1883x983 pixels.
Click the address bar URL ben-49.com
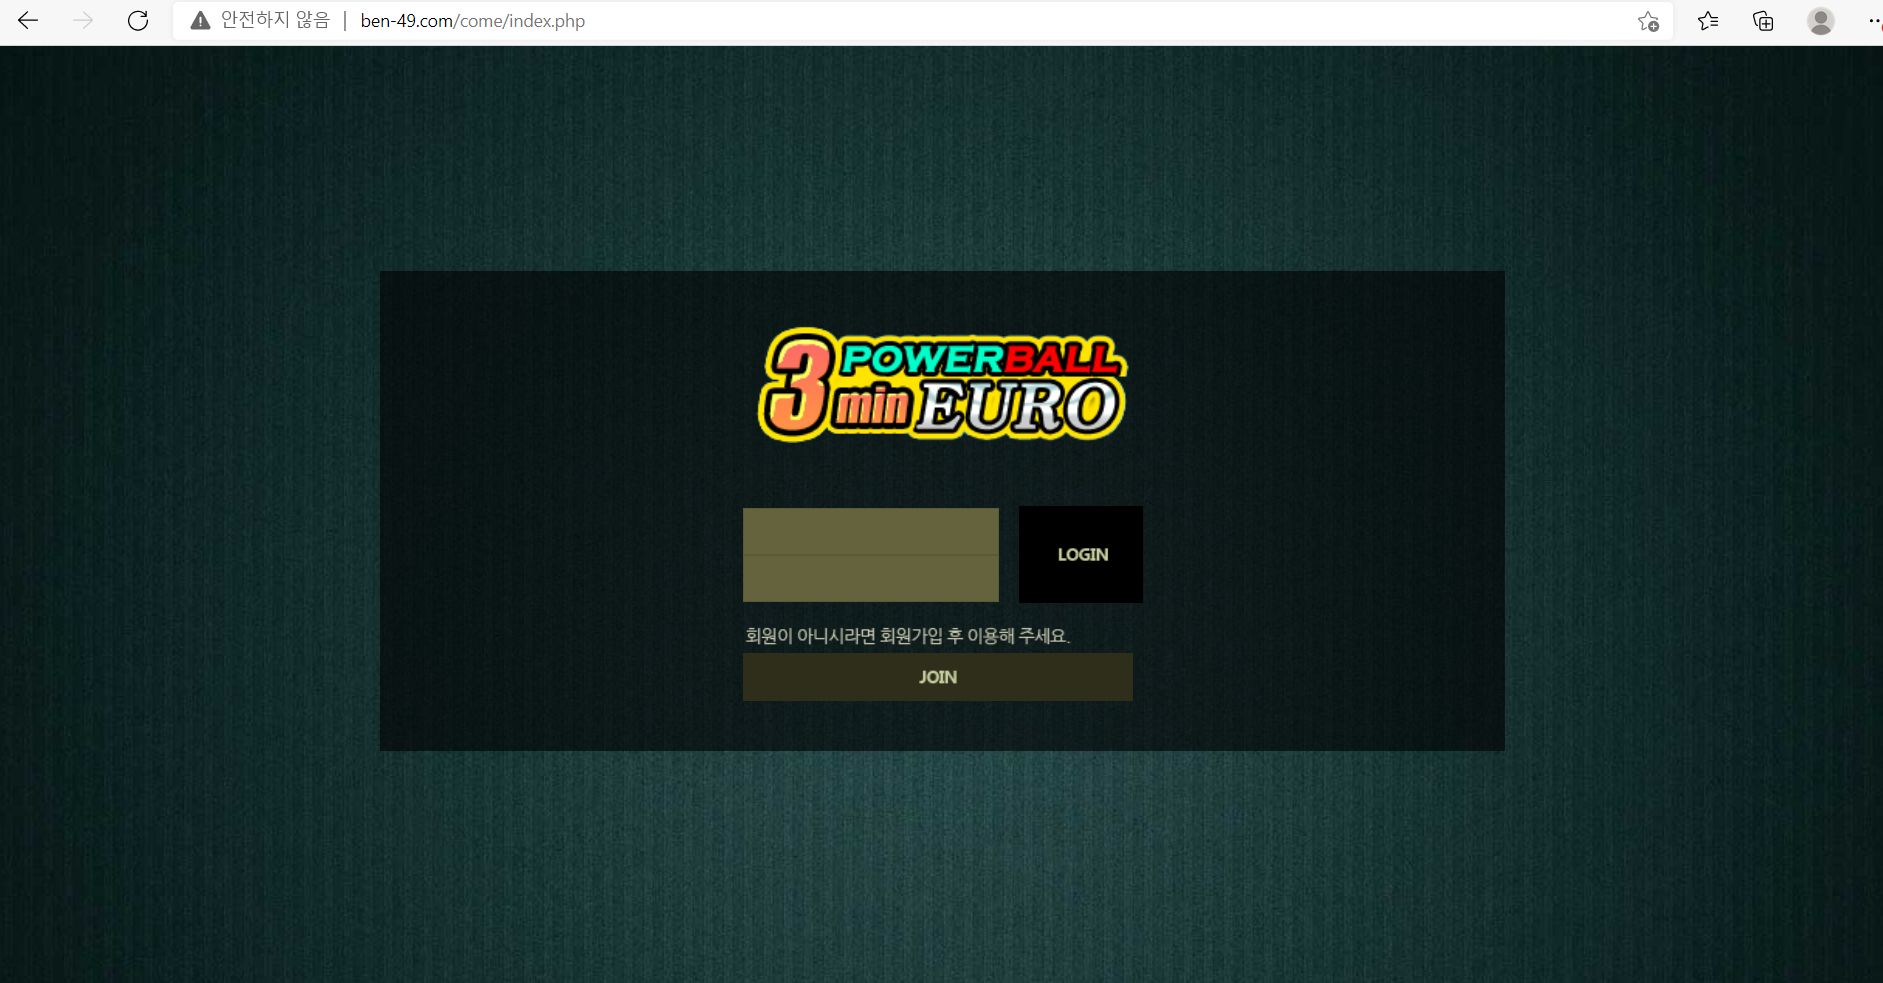[472, 21]
